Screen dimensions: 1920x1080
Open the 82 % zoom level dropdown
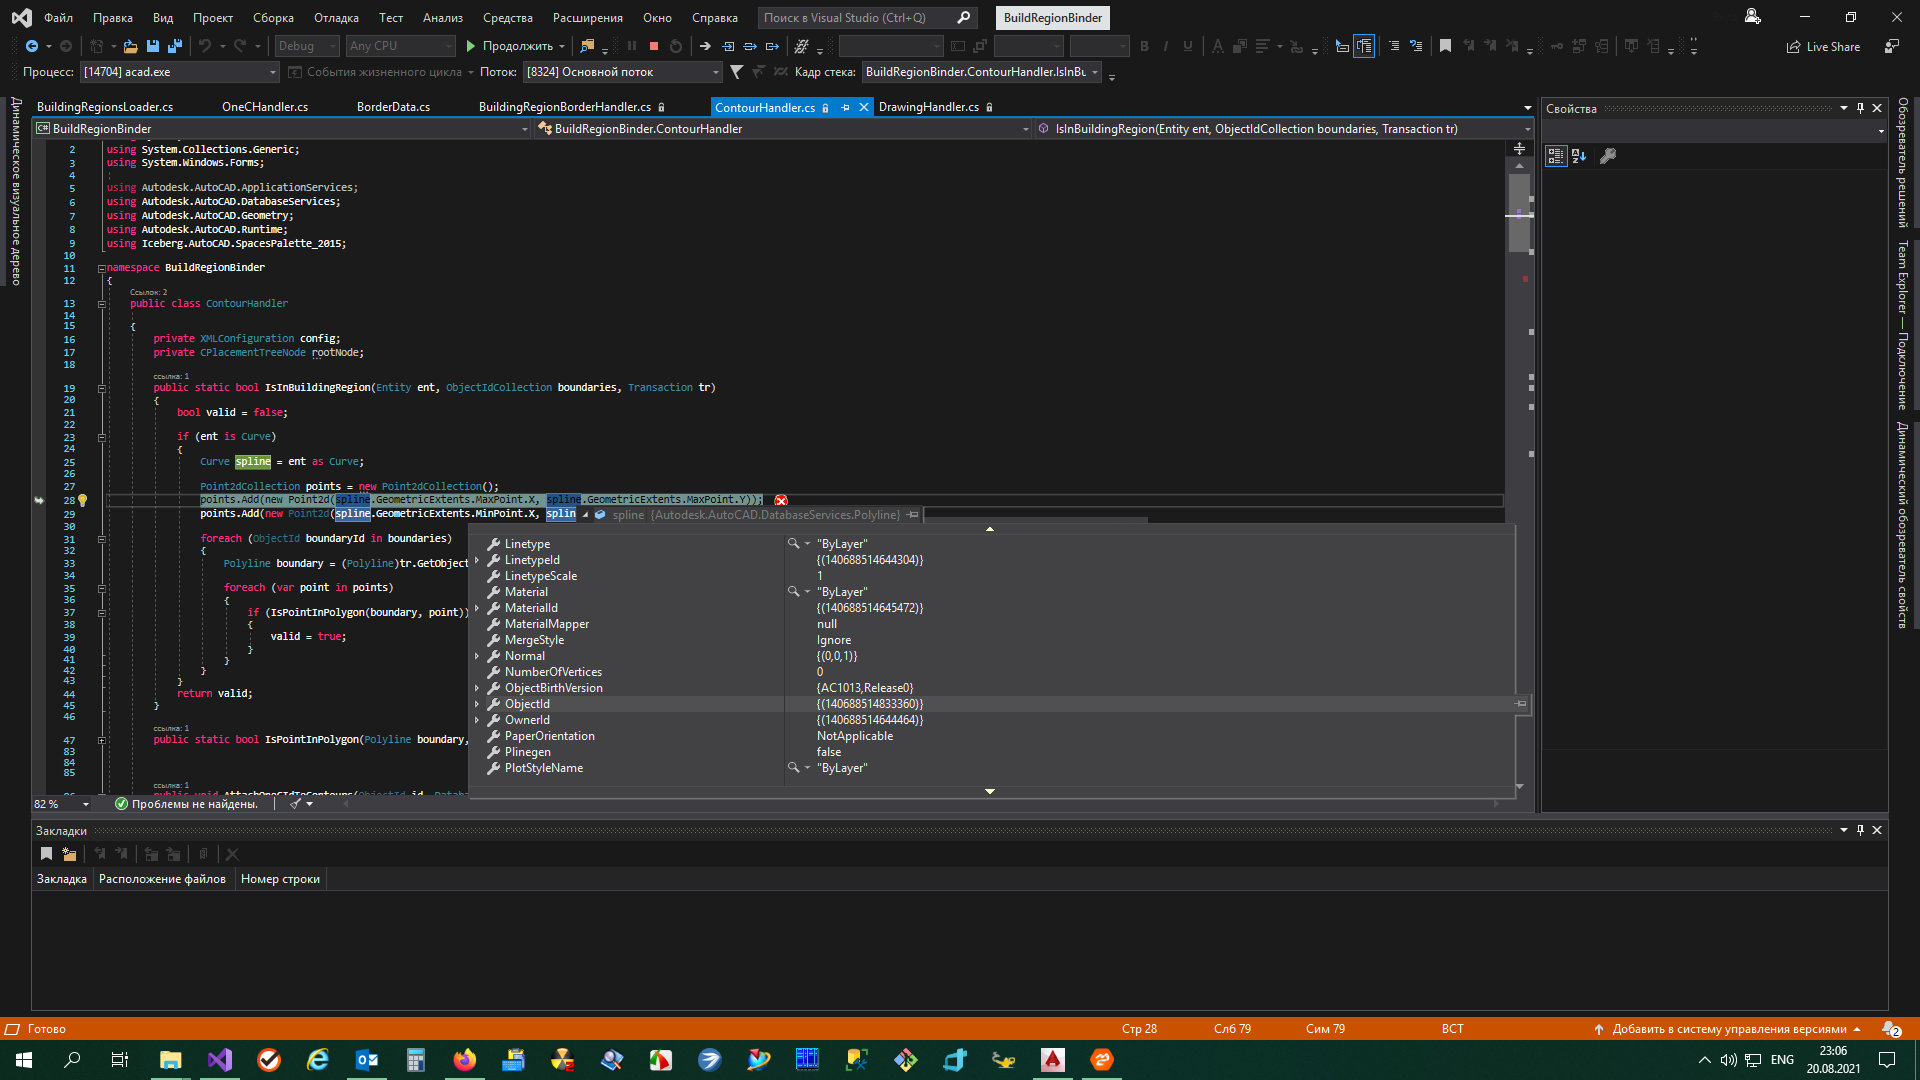(62, 804)
